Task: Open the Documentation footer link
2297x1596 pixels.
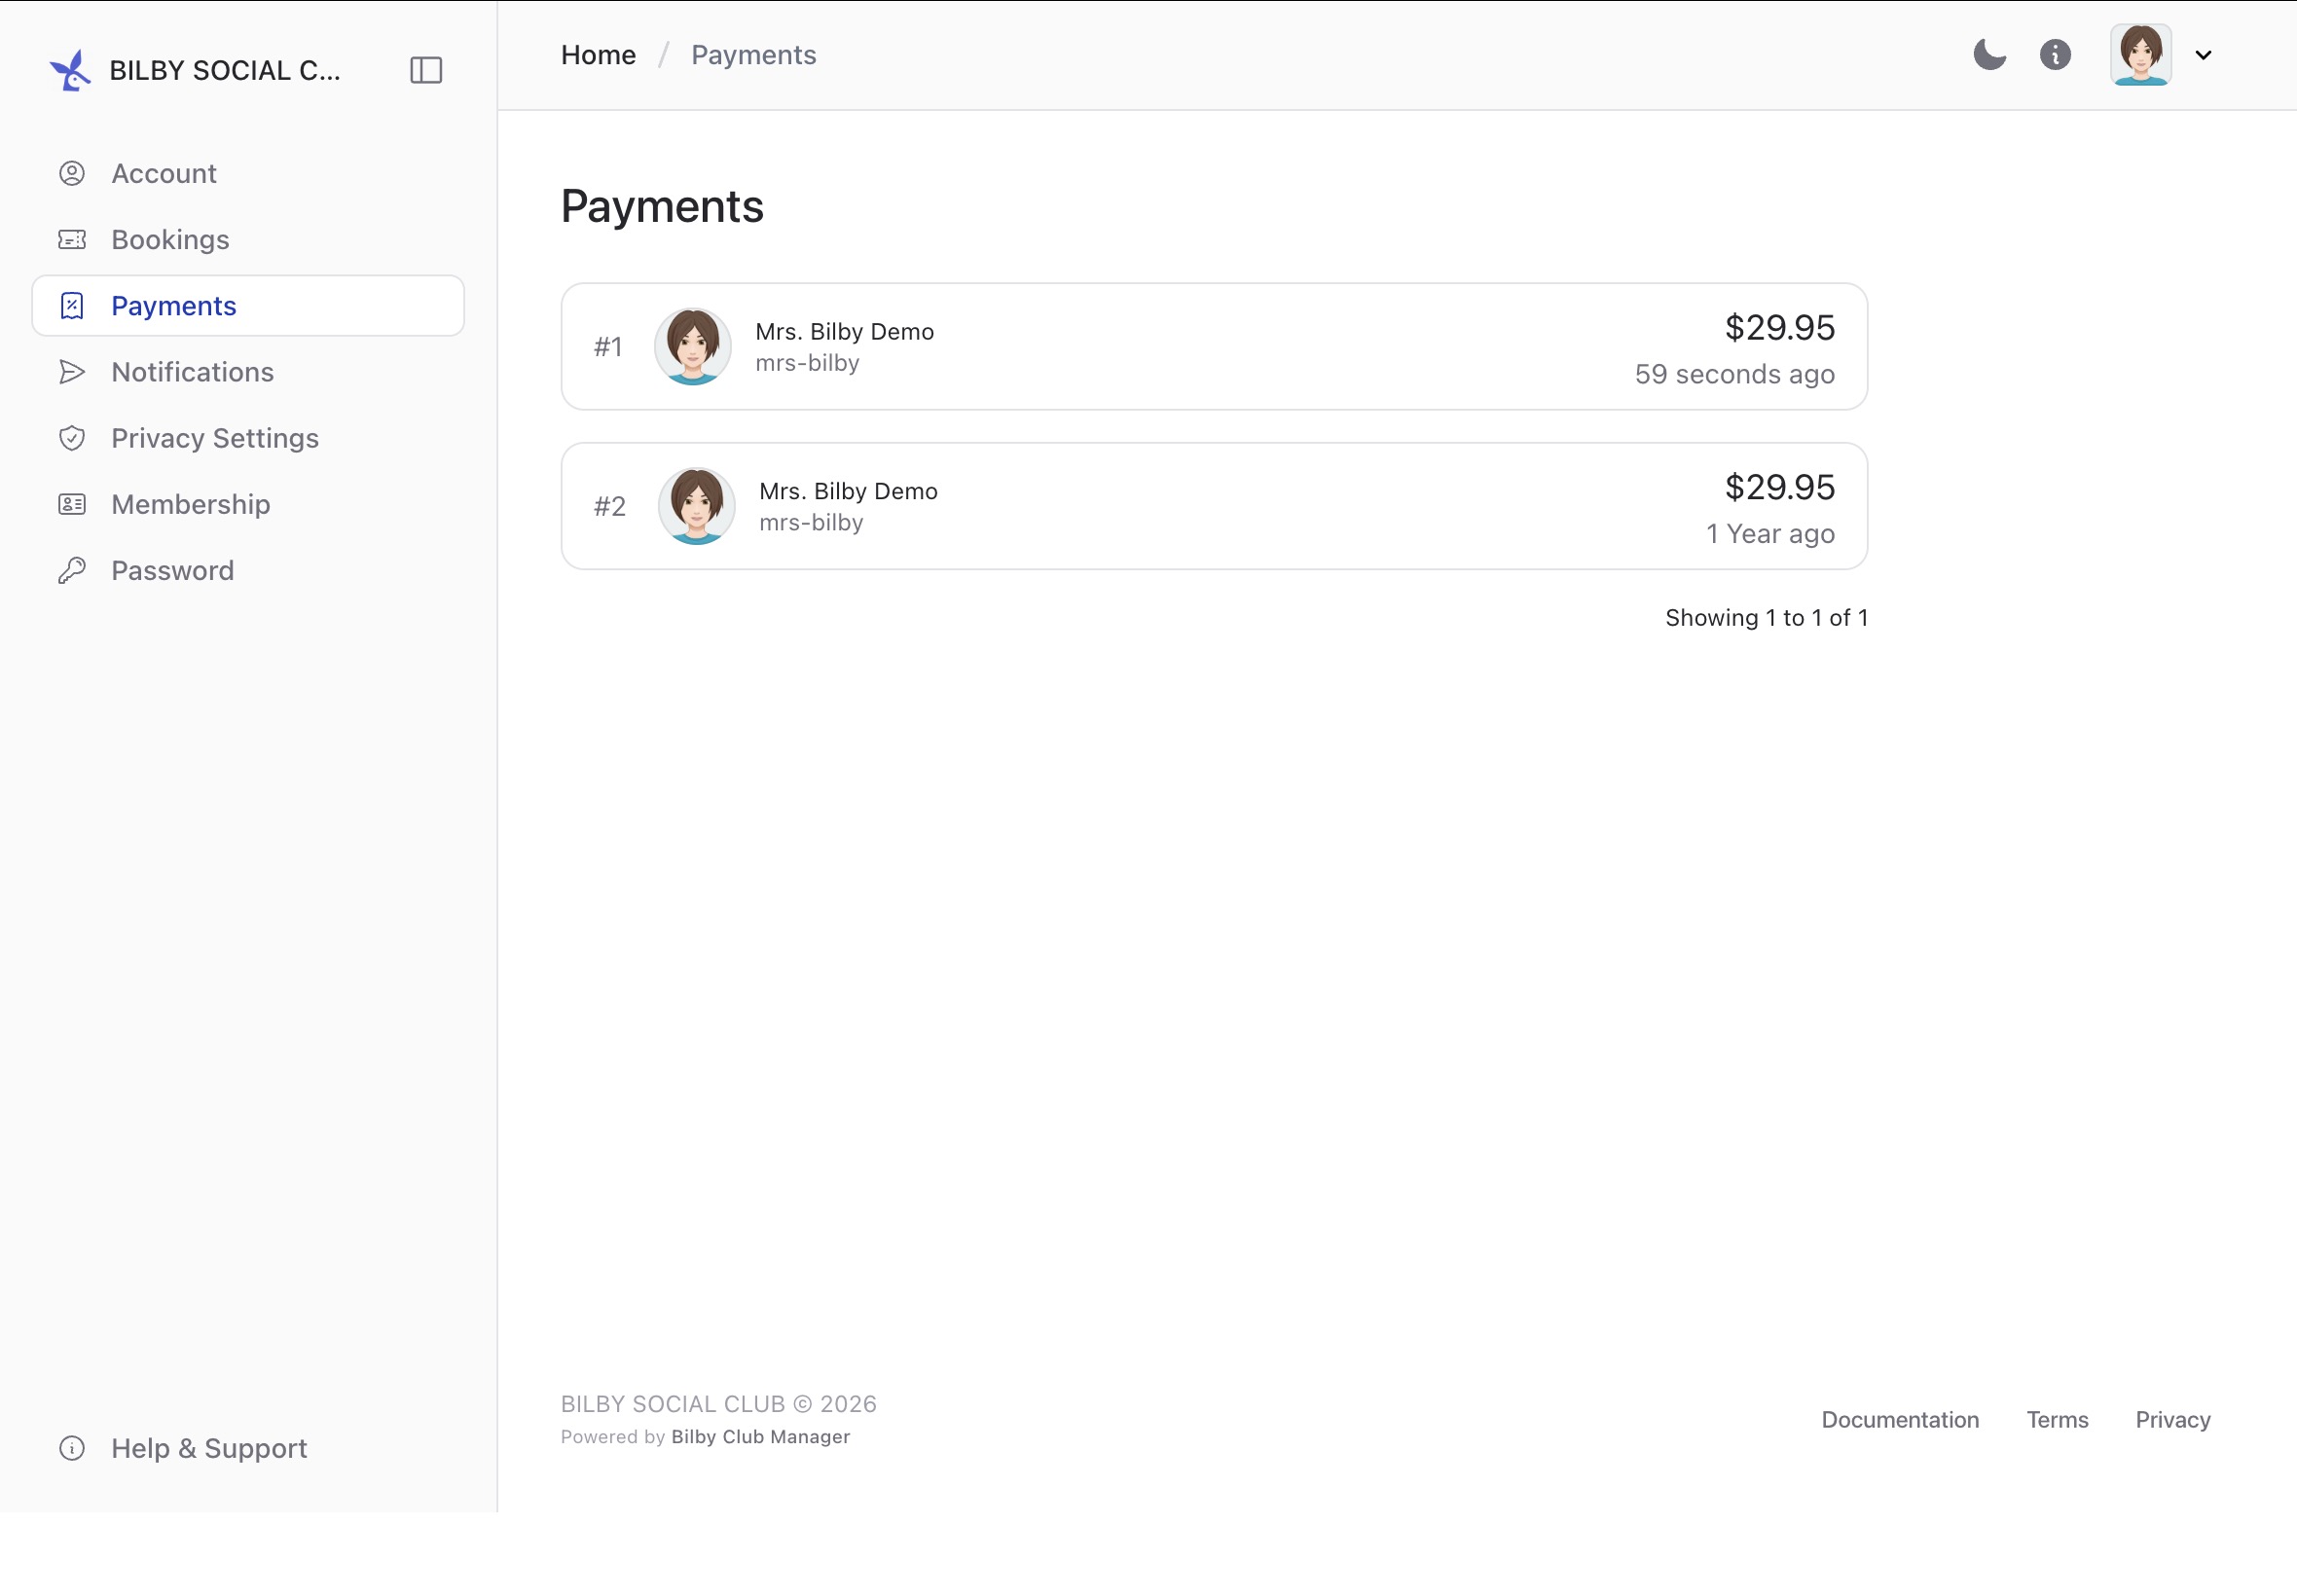Action: tap(1899, 1419)
